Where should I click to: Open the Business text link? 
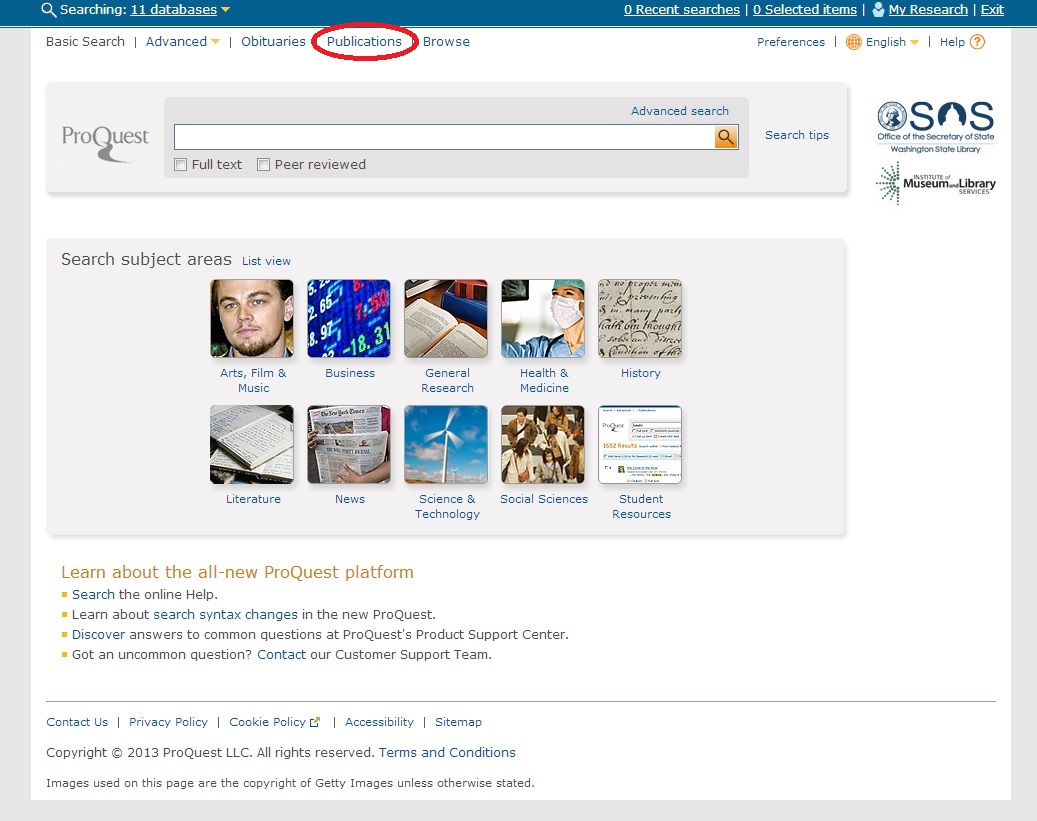(x=350, y=373)
